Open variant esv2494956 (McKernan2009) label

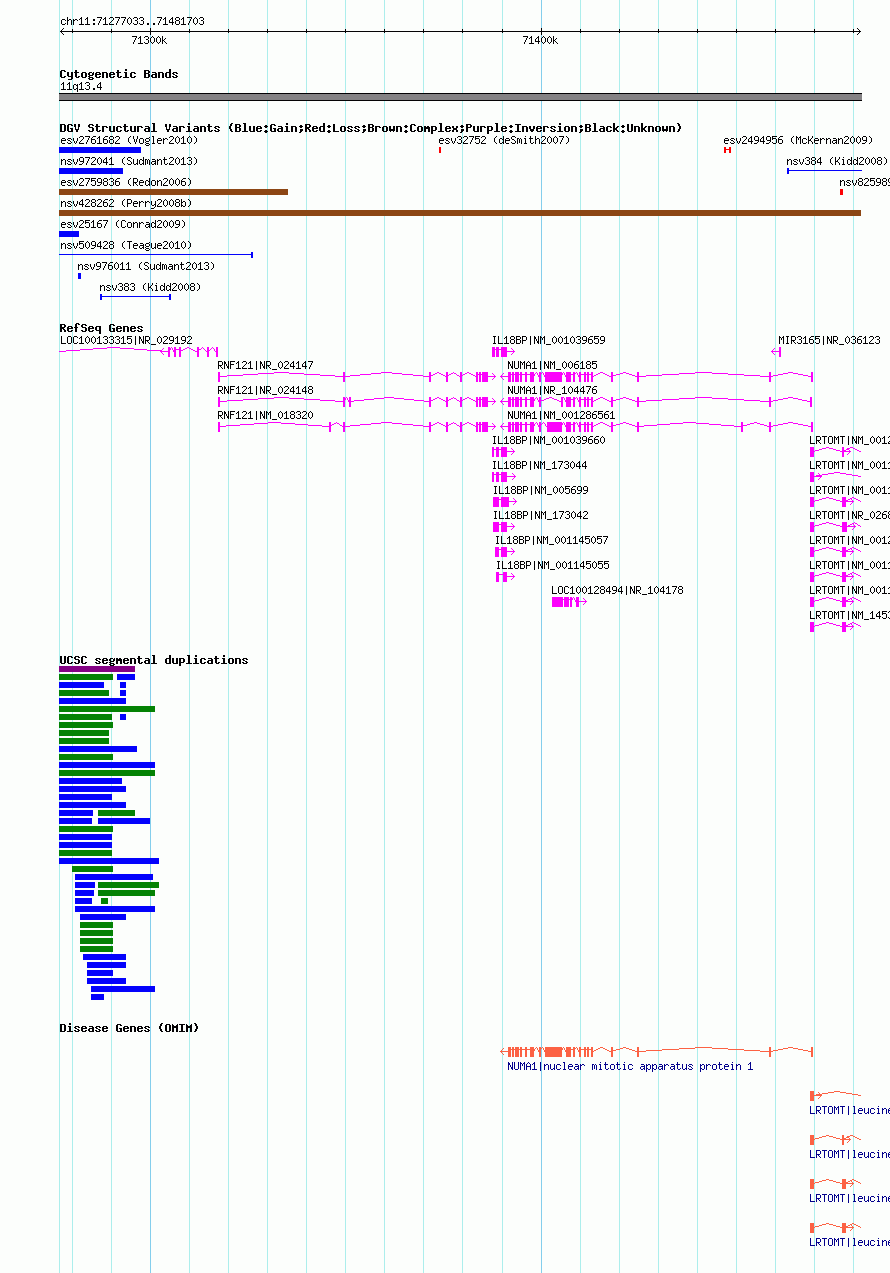(x=798, y=140)
